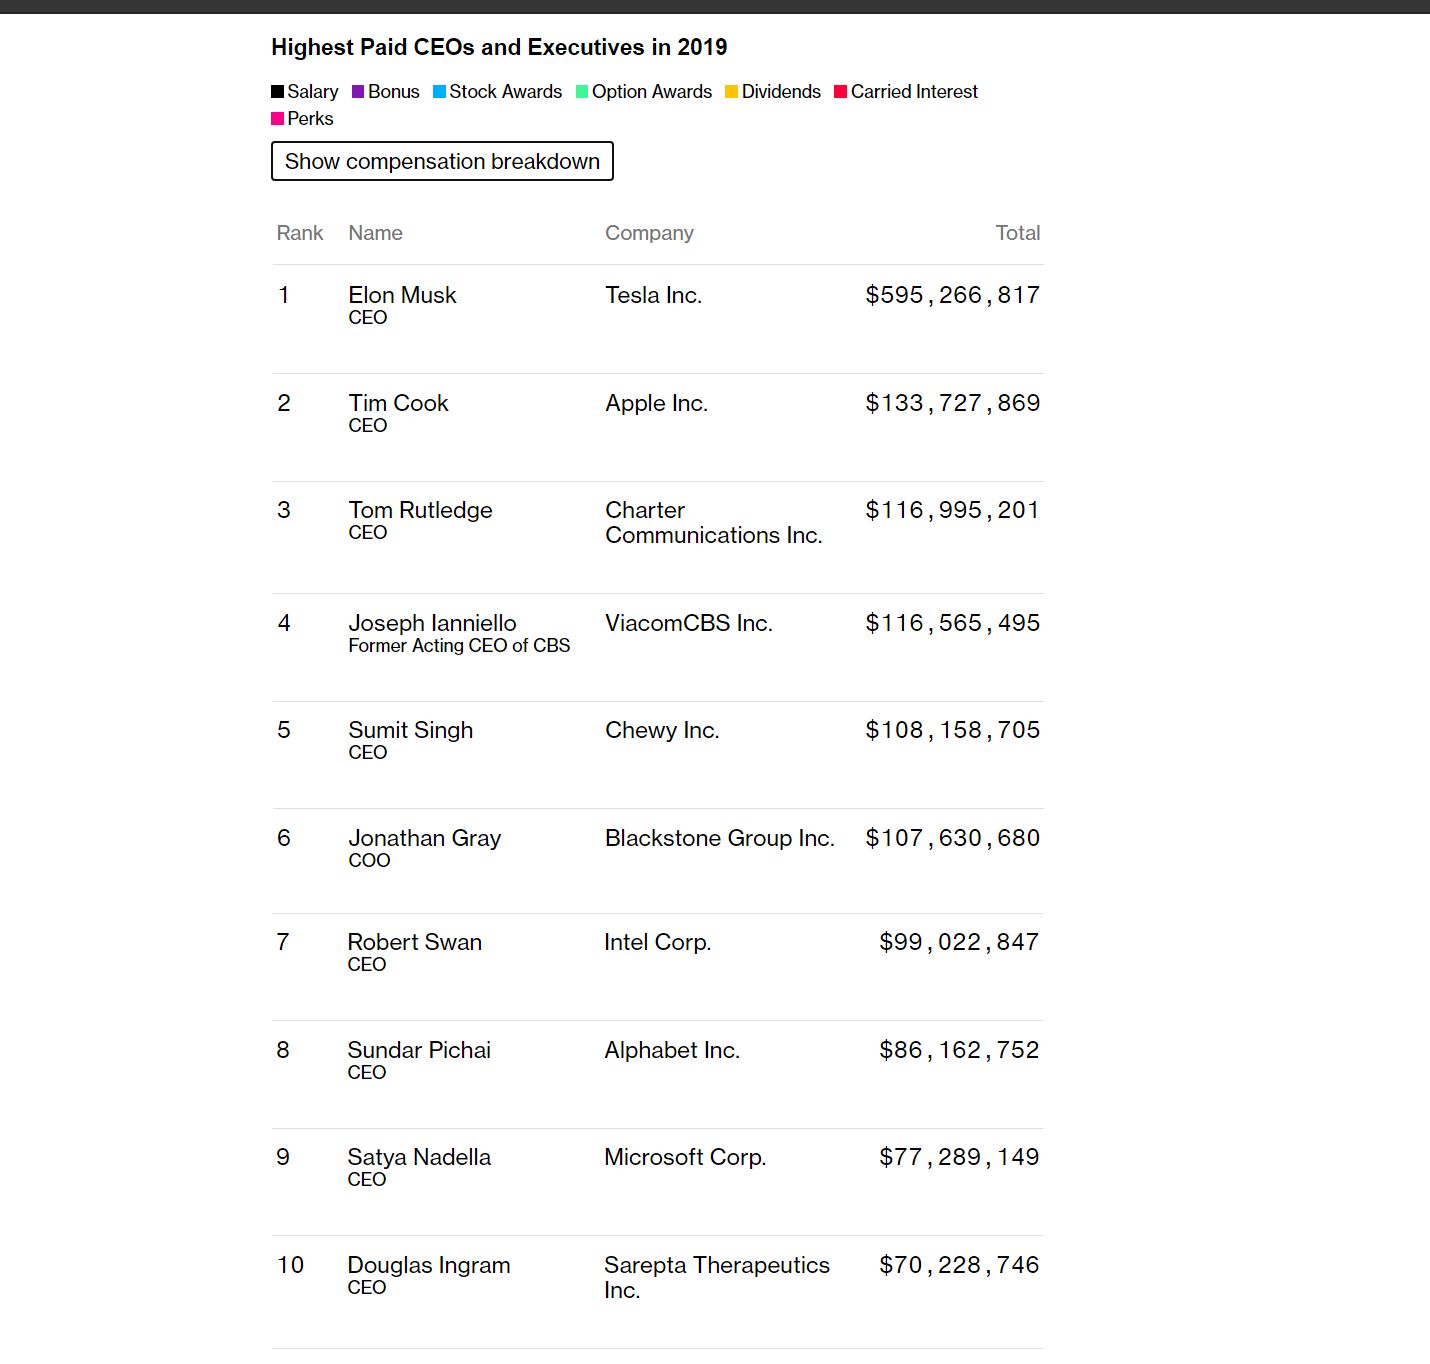Image resolution: width=1430 pixels, height=1364 pixels.
Task: Select Sundar Pichai in the list
Action: pyautogui.click(x=419, y=1050)
